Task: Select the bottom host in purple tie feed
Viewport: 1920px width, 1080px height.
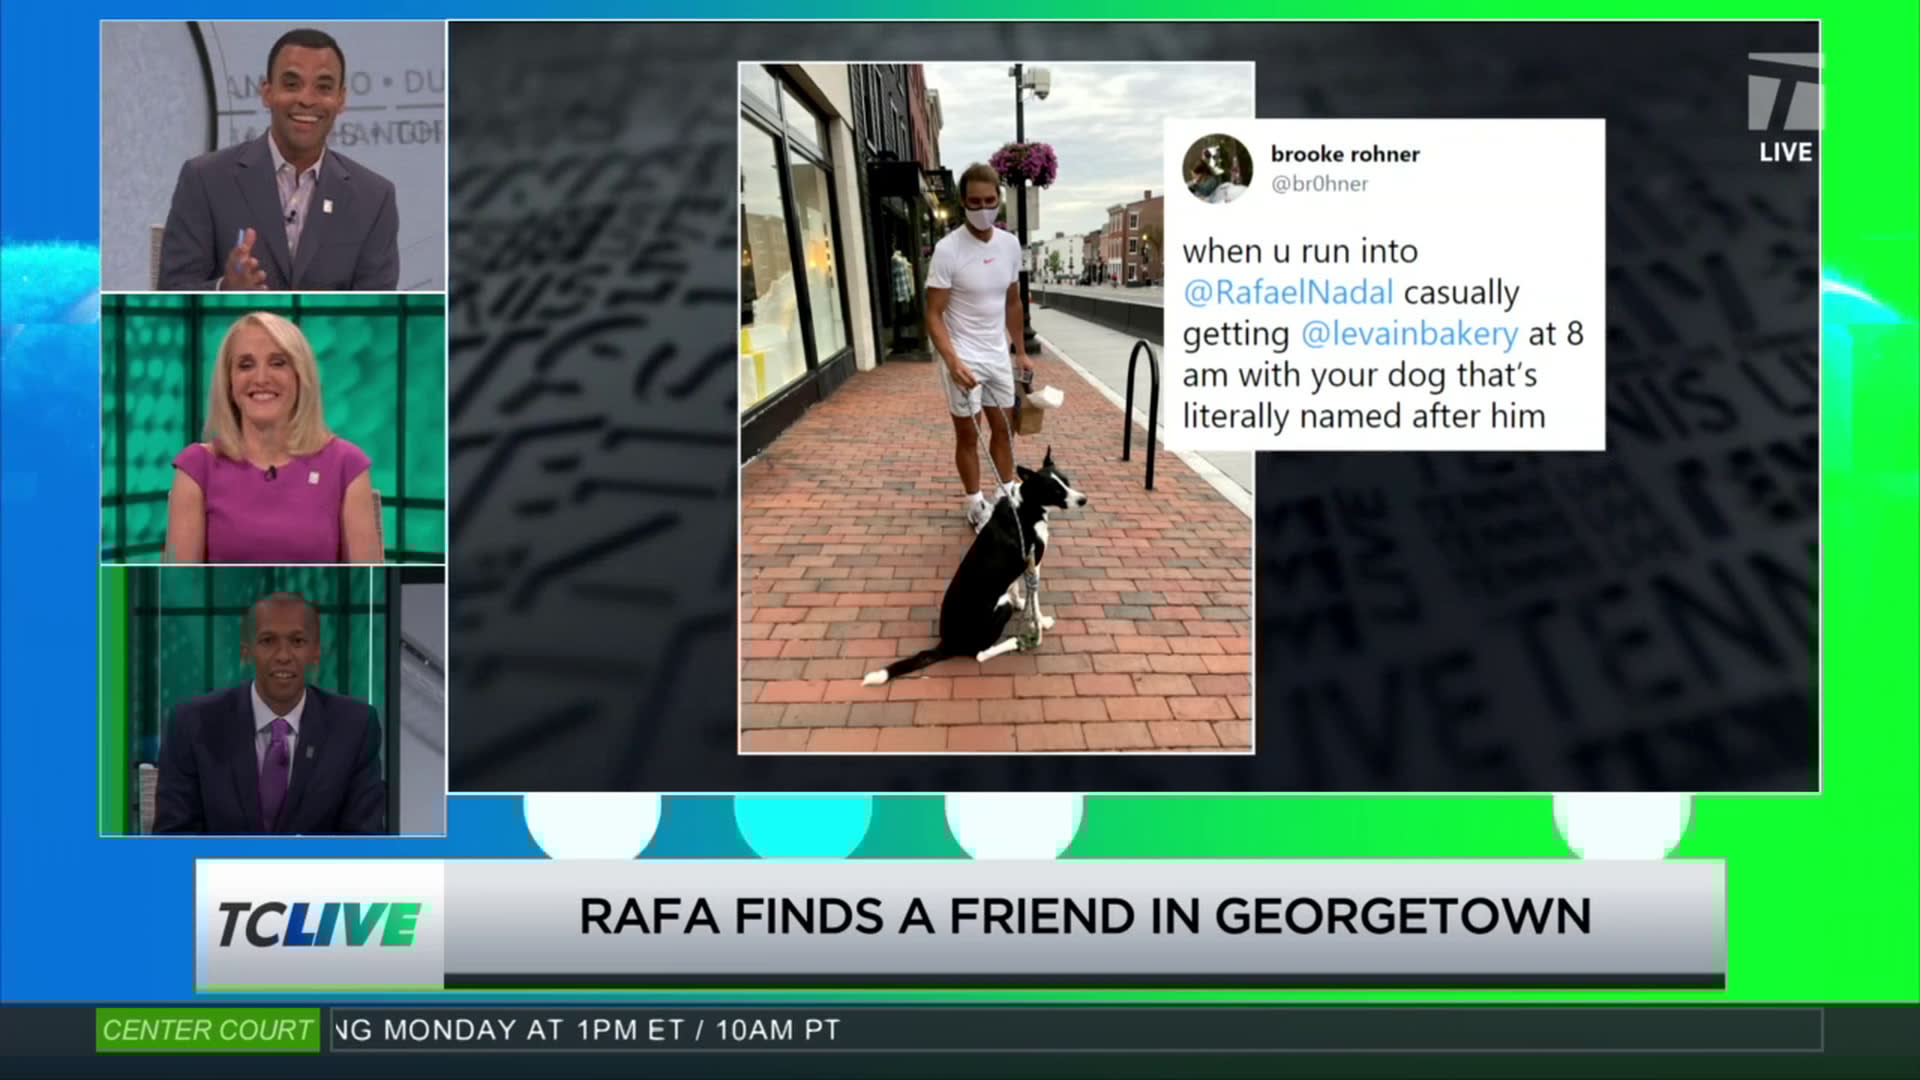Action: click(273, 701)
